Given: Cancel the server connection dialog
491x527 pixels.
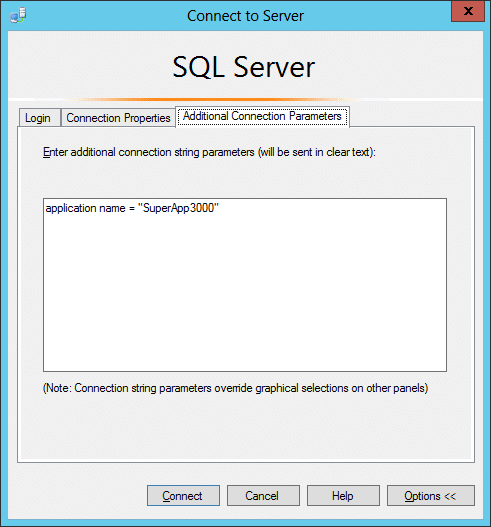Looking at the screenshot, I should pos(263,495).
